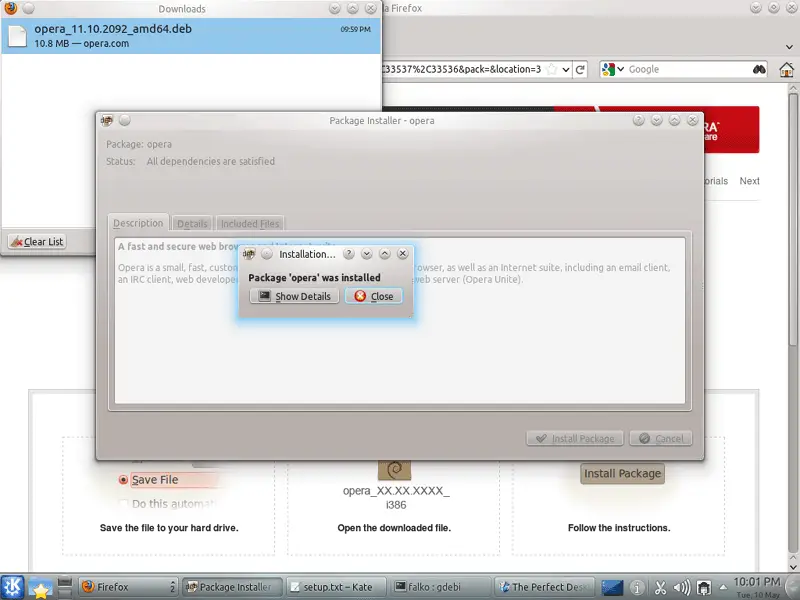Reload the page in Firefox
This screenshot has height=600, width=800.
tap(580, 69)
